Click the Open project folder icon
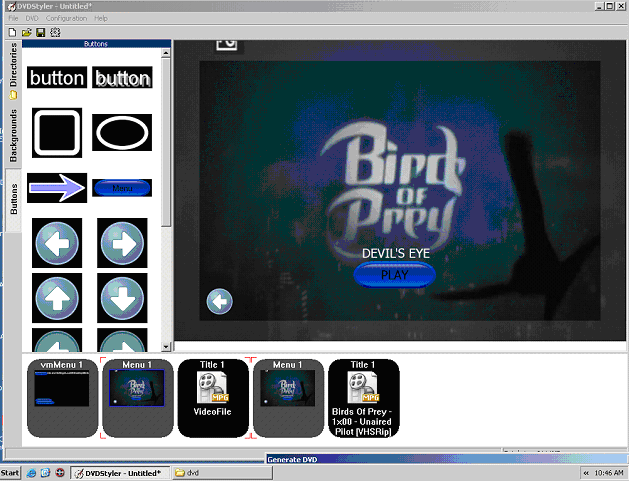 tap(26, 32)
